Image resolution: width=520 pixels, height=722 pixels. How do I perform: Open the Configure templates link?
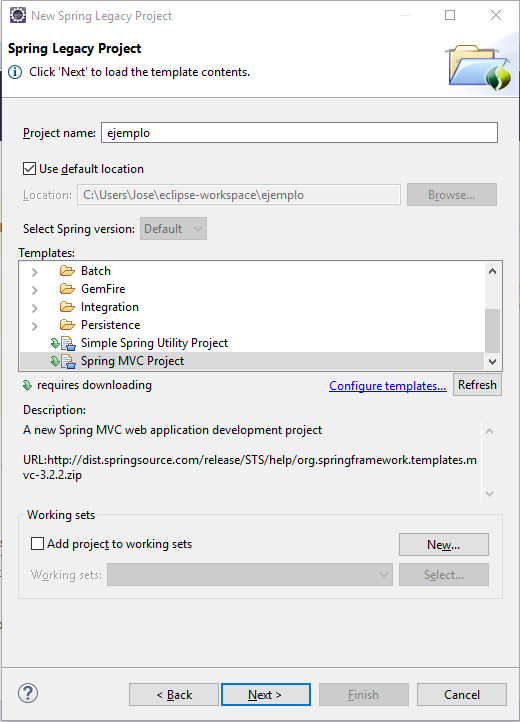coord(387,385)
